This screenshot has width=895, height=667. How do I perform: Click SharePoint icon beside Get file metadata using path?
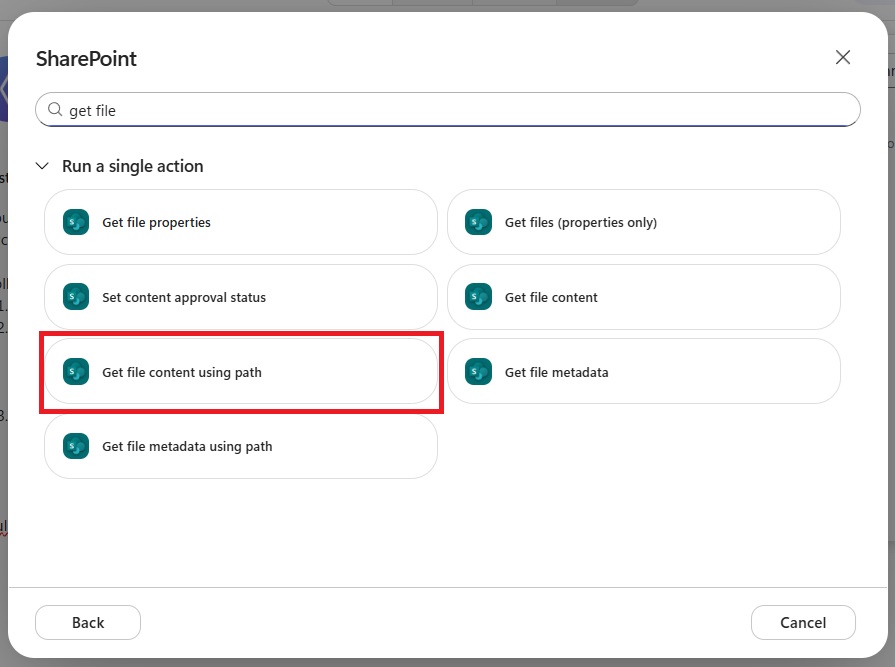(x=76, y=446)
